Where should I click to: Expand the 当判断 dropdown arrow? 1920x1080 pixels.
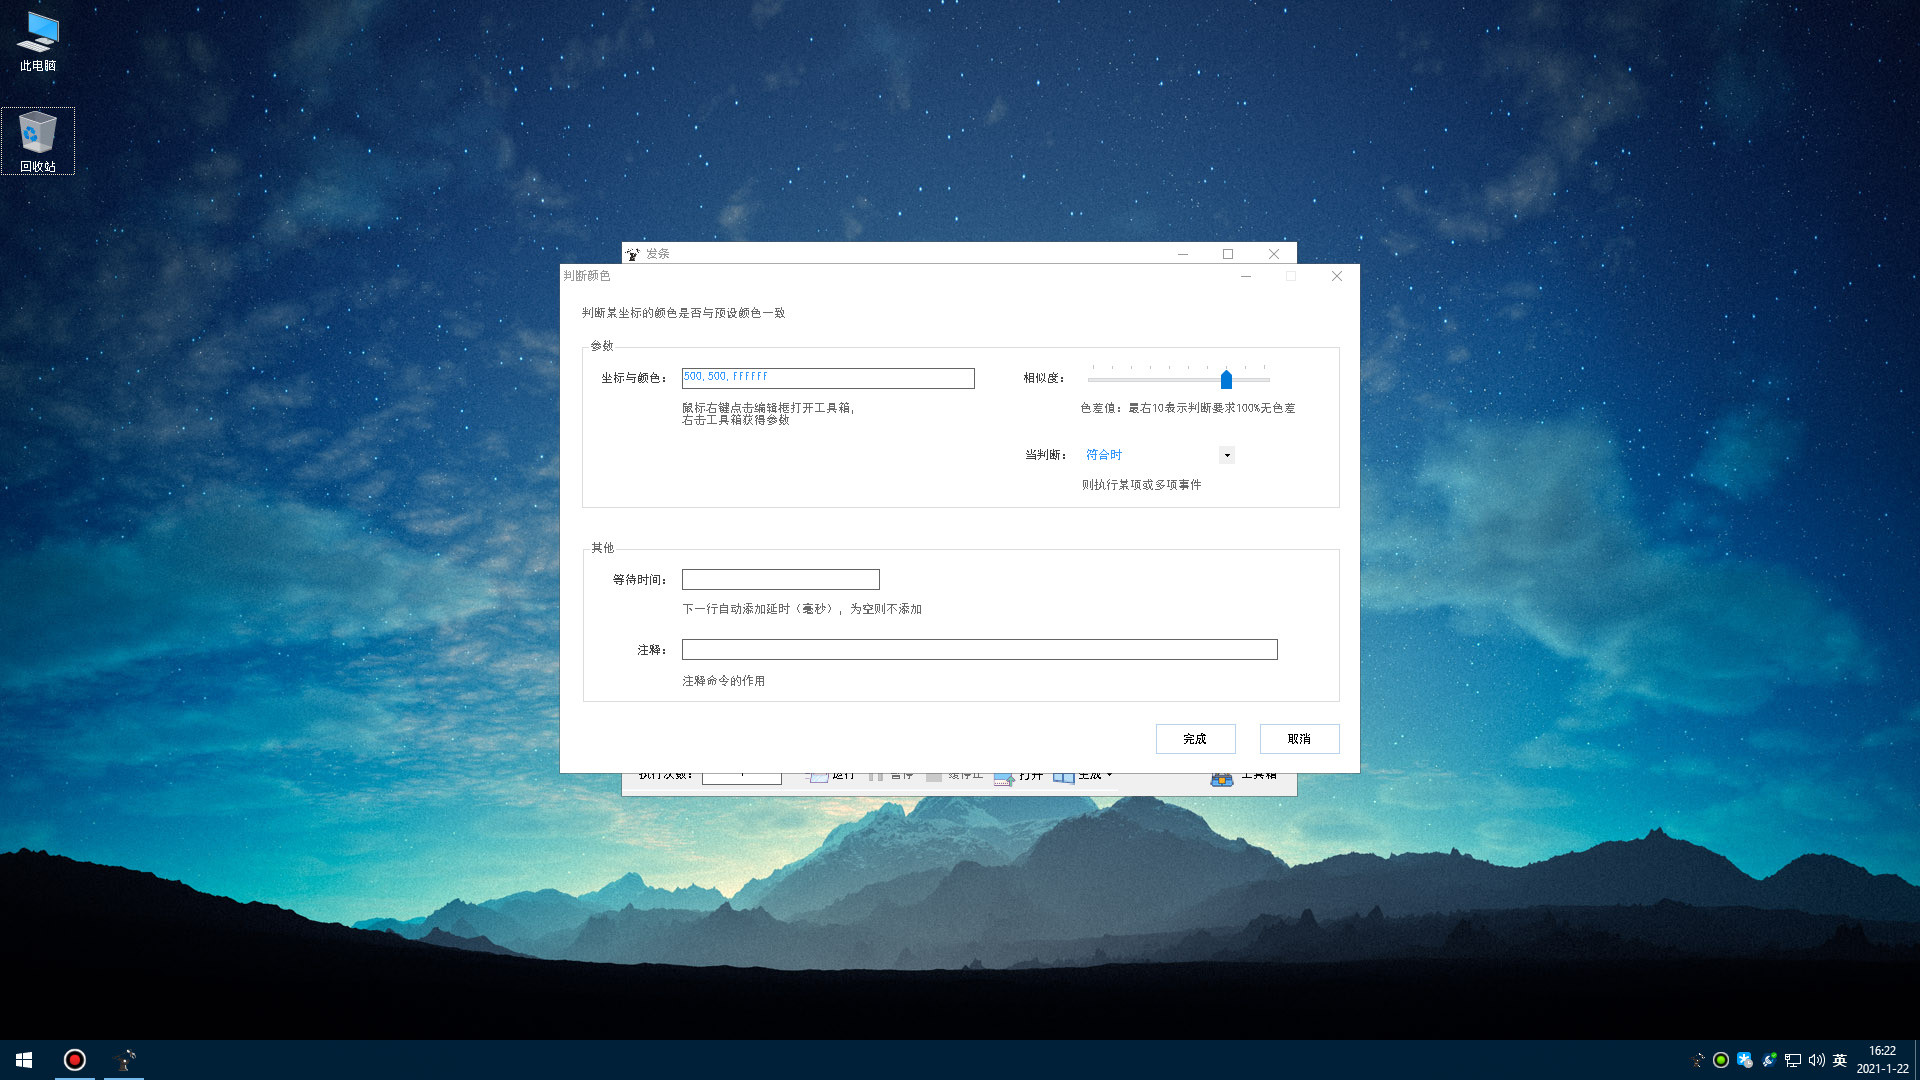(x=1227, y=455)
